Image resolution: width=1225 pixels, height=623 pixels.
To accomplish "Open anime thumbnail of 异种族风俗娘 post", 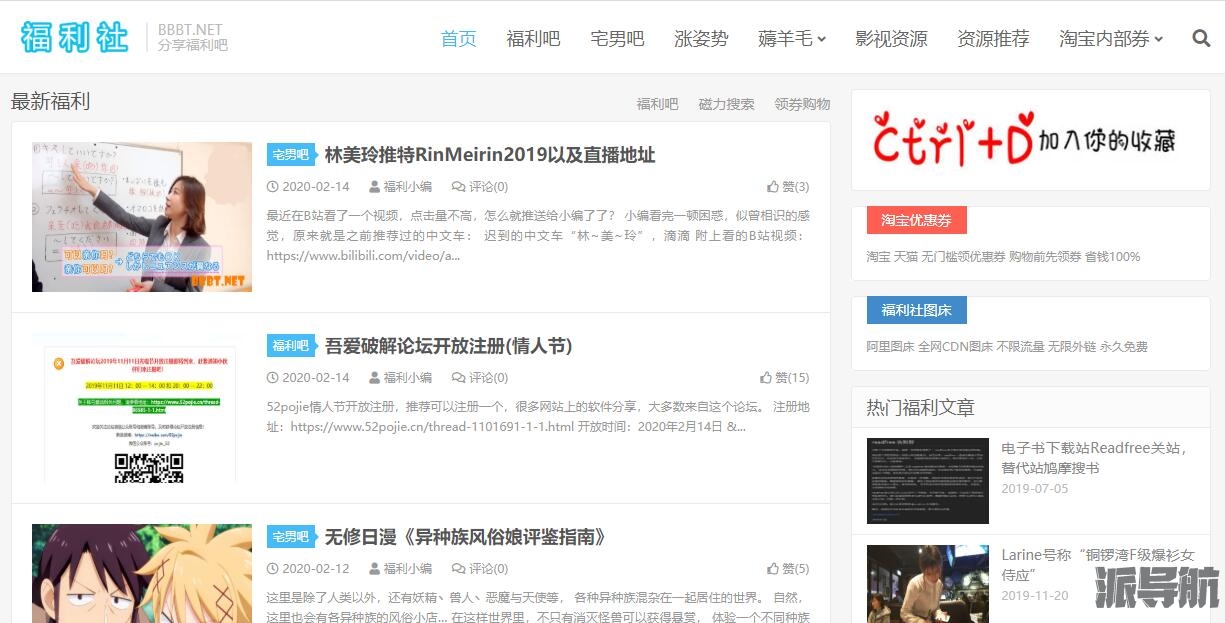I will [x=142, y=573].
